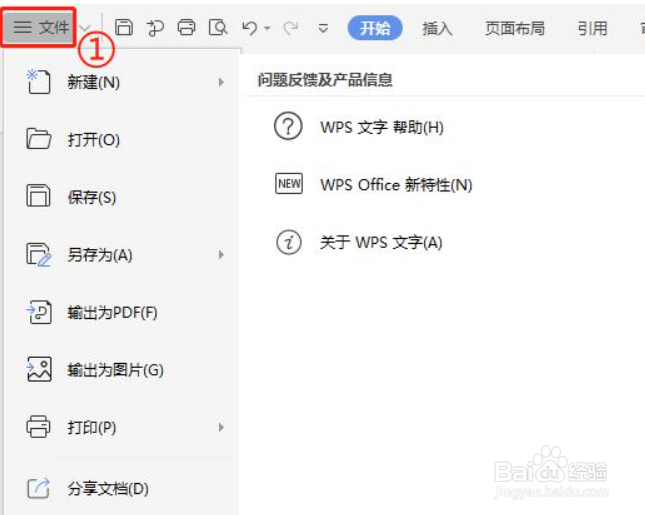Expand the undo history dropdown arrow
The image size is (645, 515).
[267, 28]
